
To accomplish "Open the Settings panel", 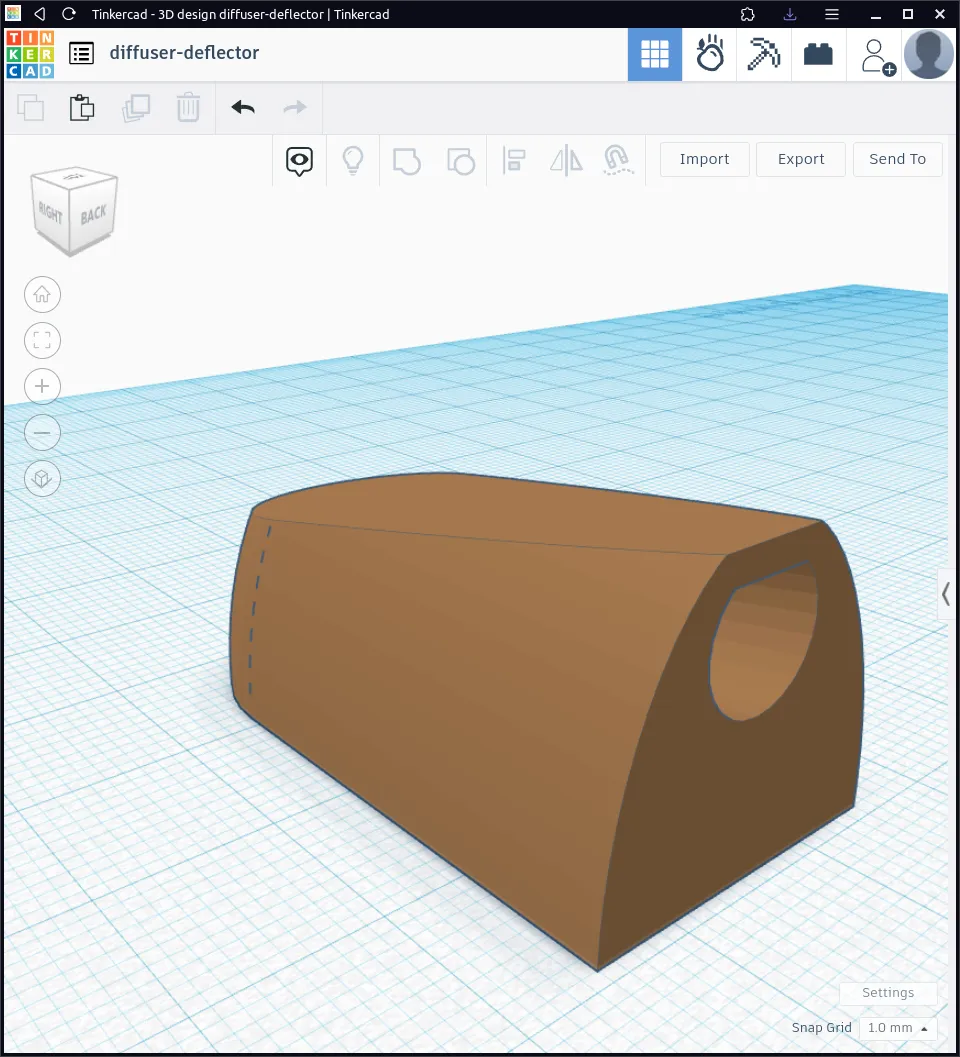I will click(x=888, y=993).
